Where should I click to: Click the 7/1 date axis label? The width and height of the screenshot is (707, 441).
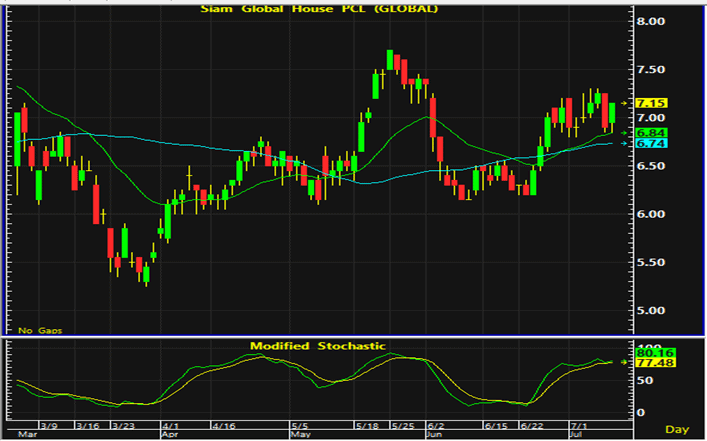pyautogui.click(x=579, y=426)
